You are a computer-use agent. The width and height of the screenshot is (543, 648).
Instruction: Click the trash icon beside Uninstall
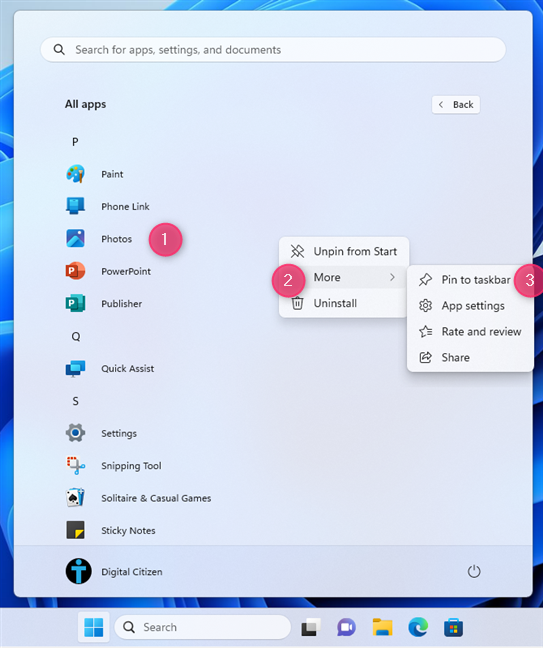(297, 303)
